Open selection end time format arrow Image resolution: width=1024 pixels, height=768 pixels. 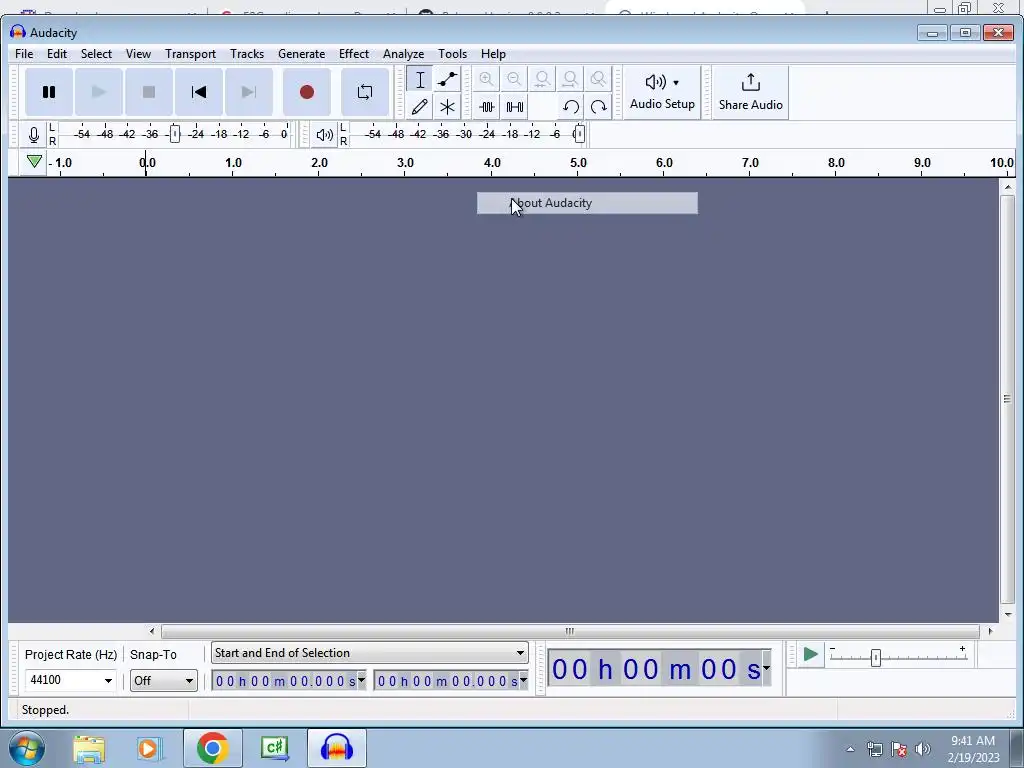(523, 680)
